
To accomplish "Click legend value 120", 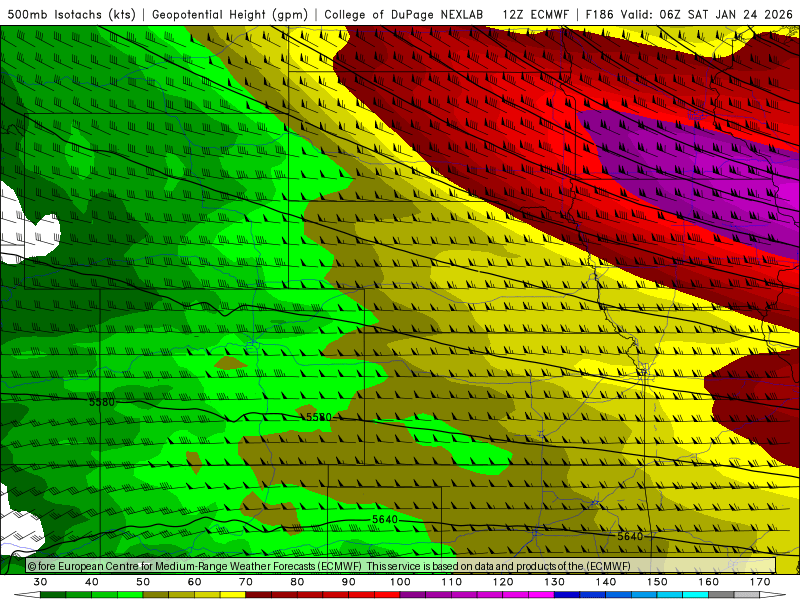I will 503,582.
